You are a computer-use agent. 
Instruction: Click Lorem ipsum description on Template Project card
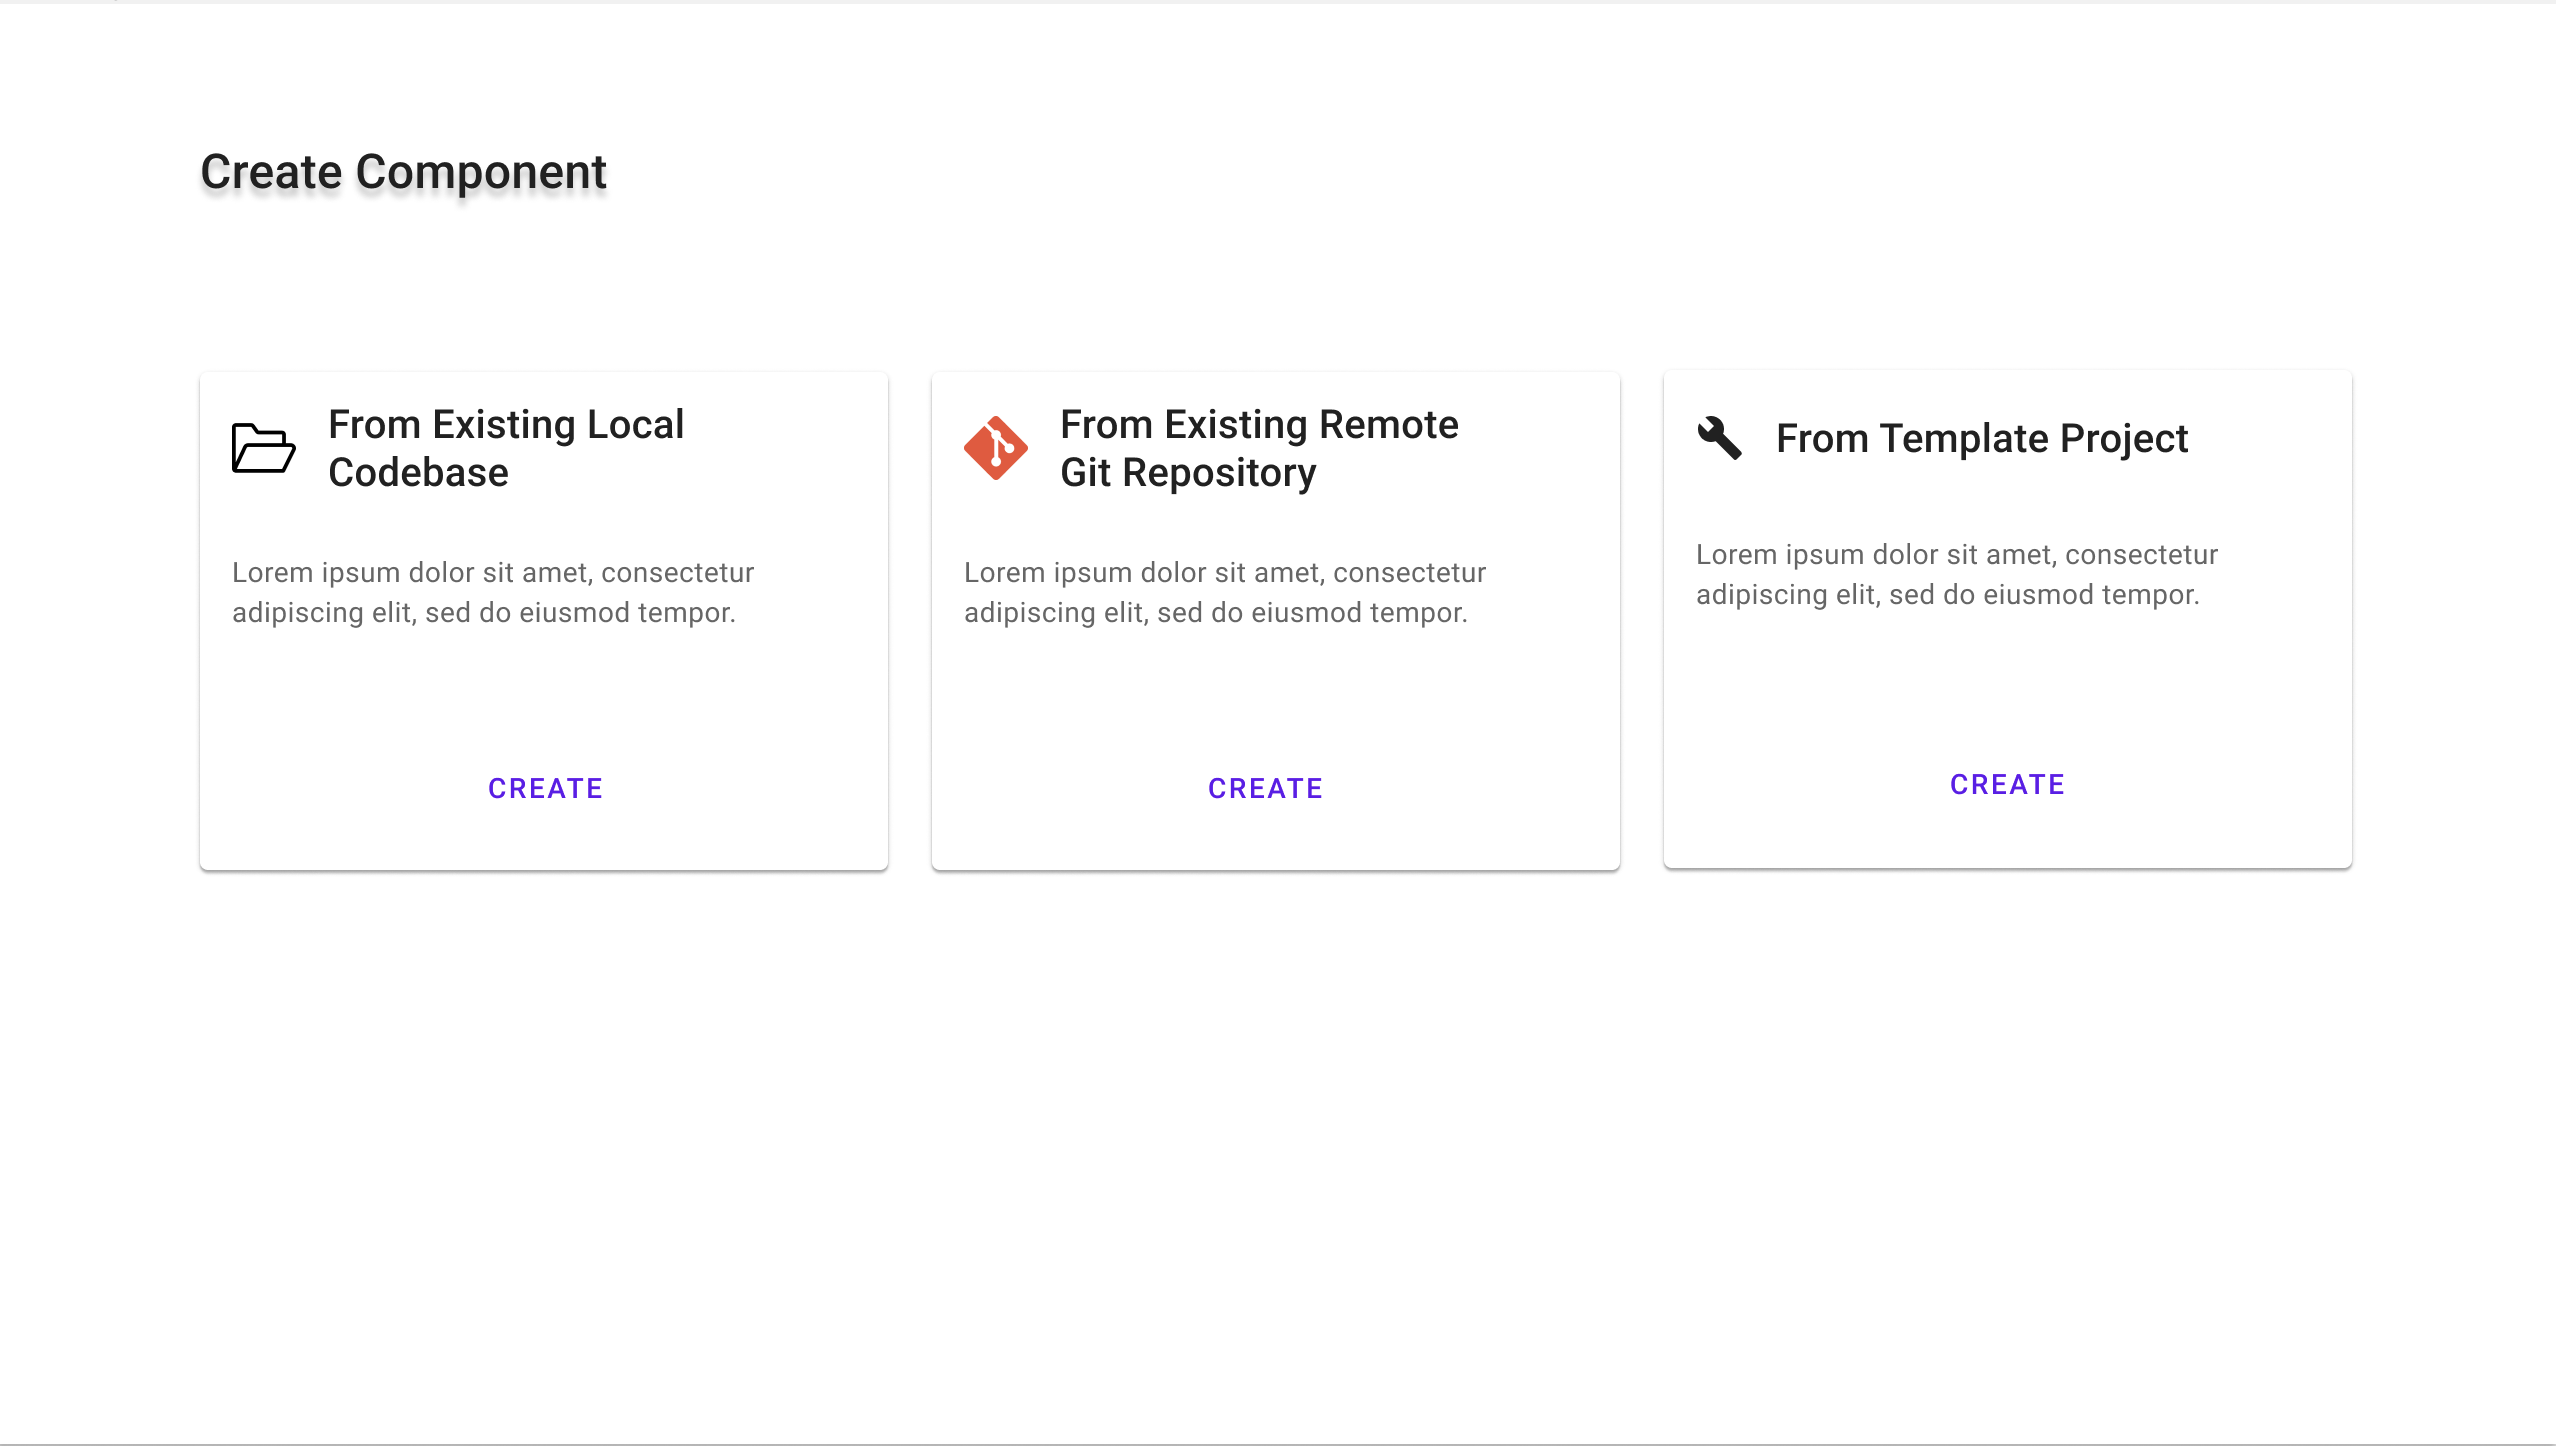(x=1957, y=574)
